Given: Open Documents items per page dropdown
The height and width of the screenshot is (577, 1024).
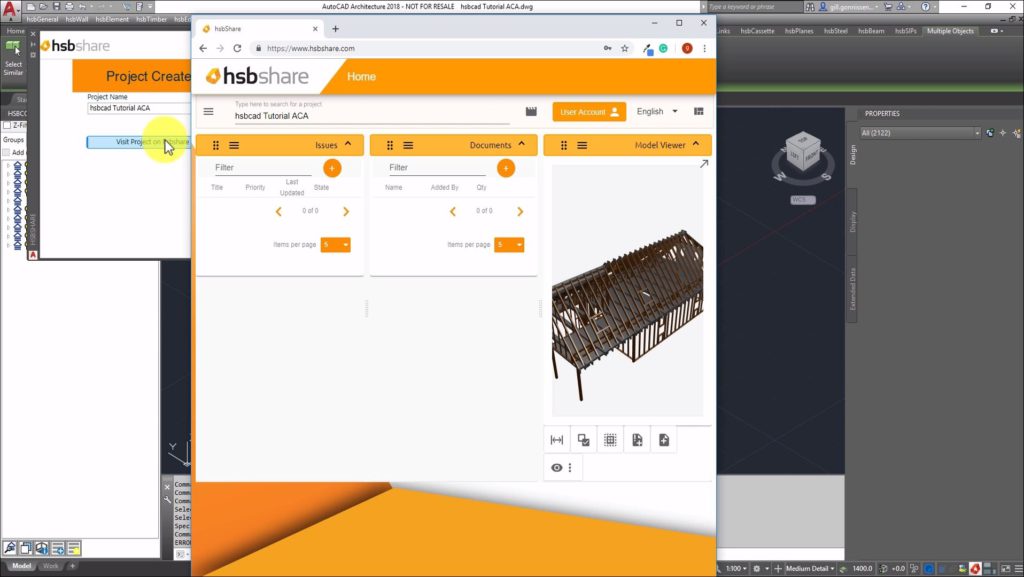Looking at the screenshot, I should pos(509,245).
